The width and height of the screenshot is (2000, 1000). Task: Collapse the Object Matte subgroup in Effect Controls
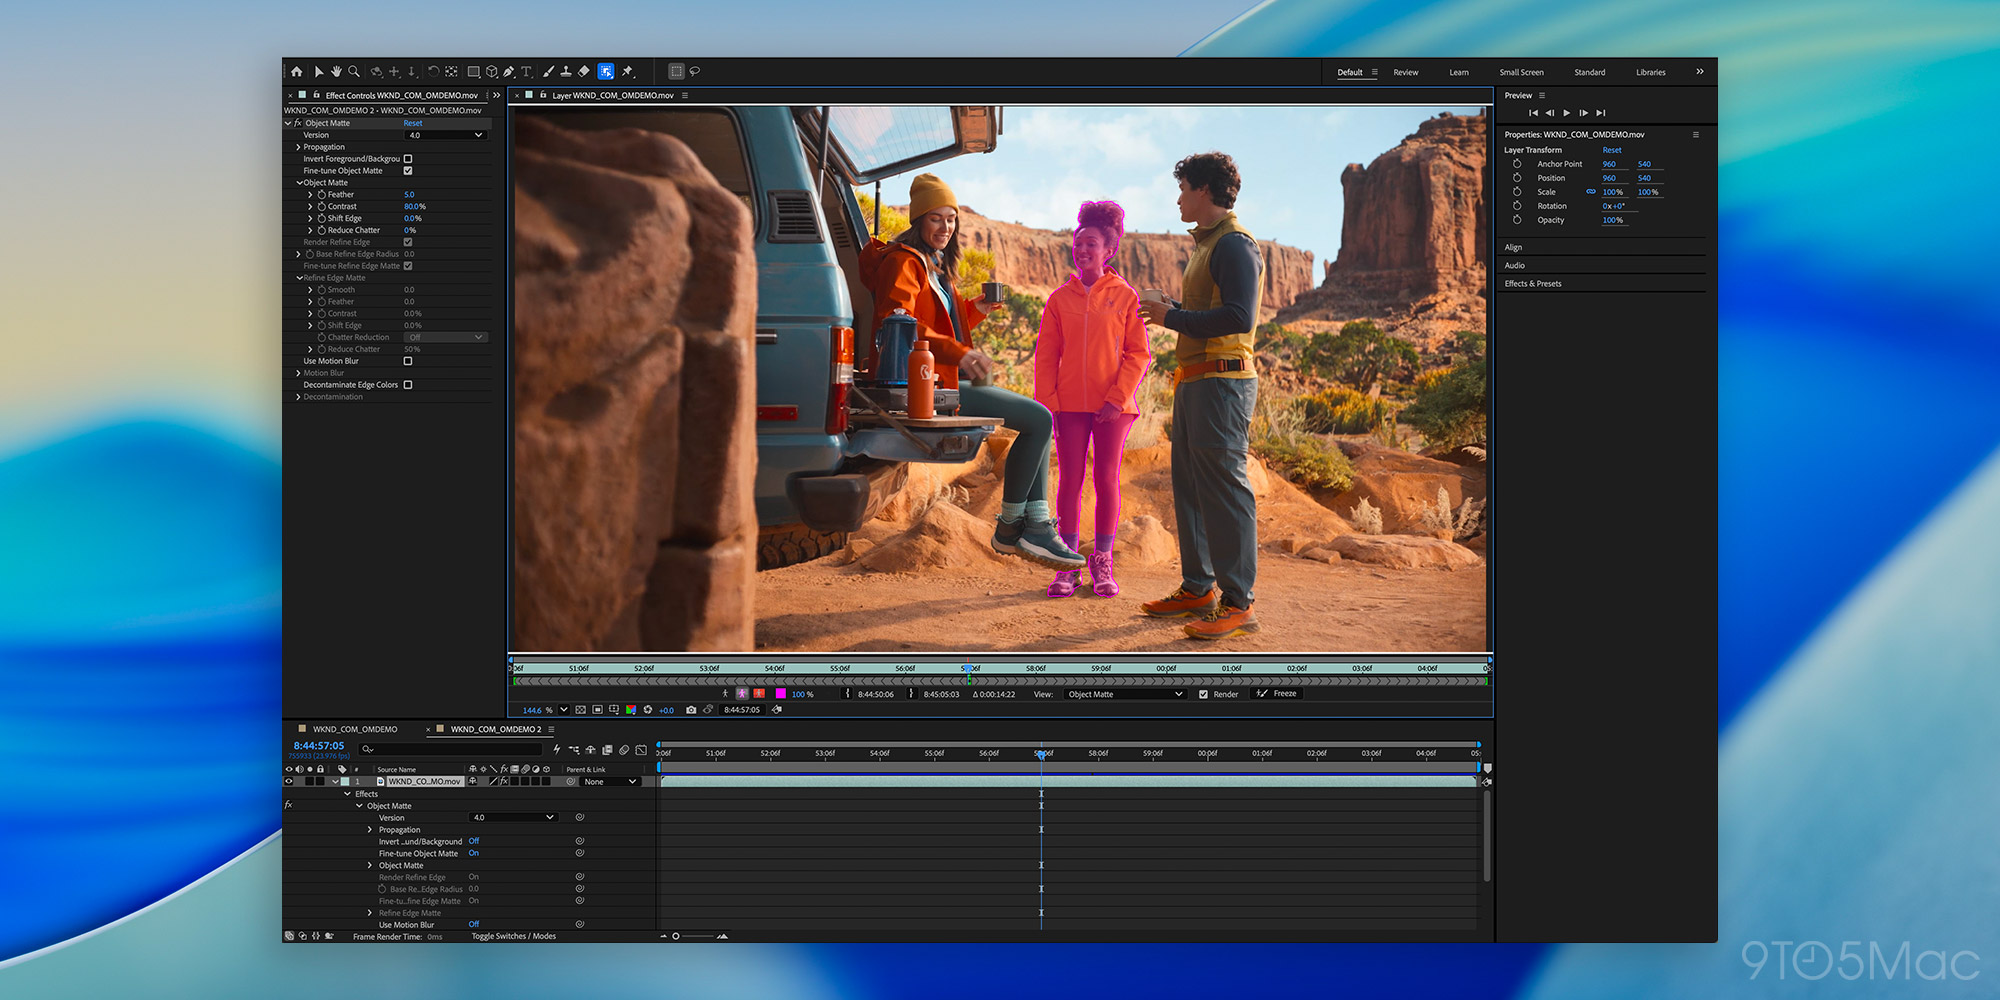pyautogui.click(x=299, y=183)
